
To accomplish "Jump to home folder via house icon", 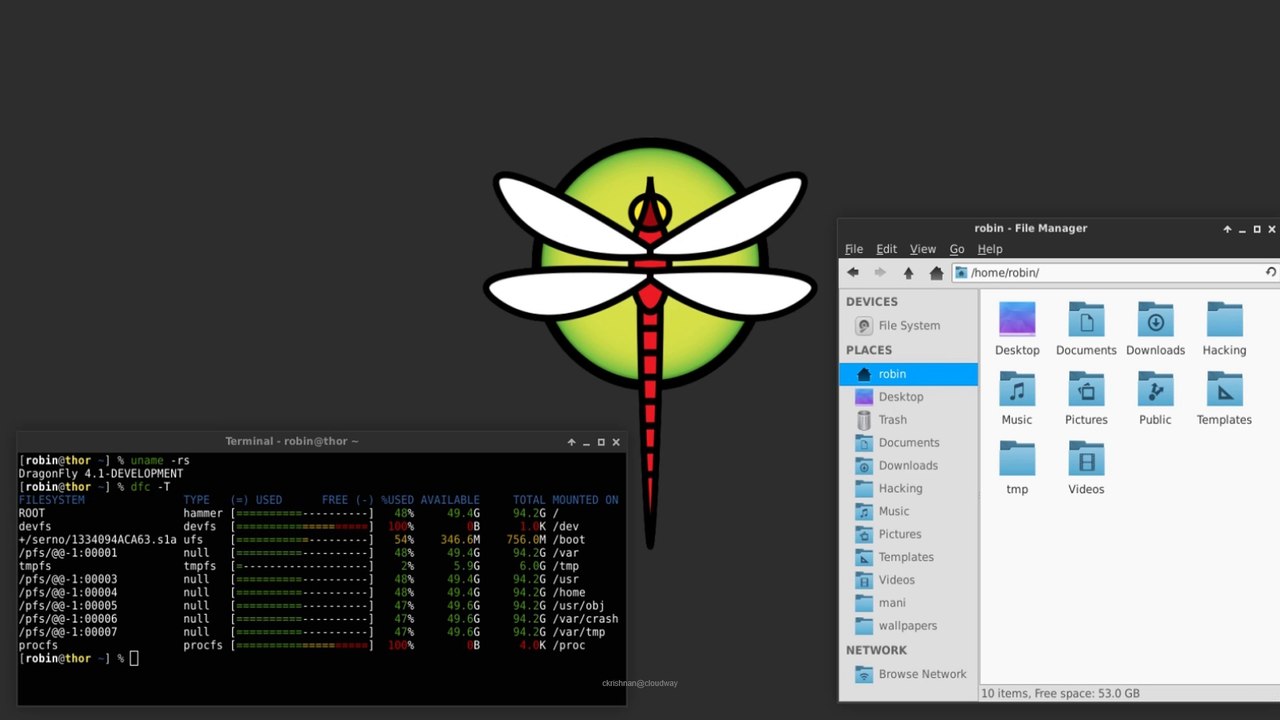I will tap(936, 272).
